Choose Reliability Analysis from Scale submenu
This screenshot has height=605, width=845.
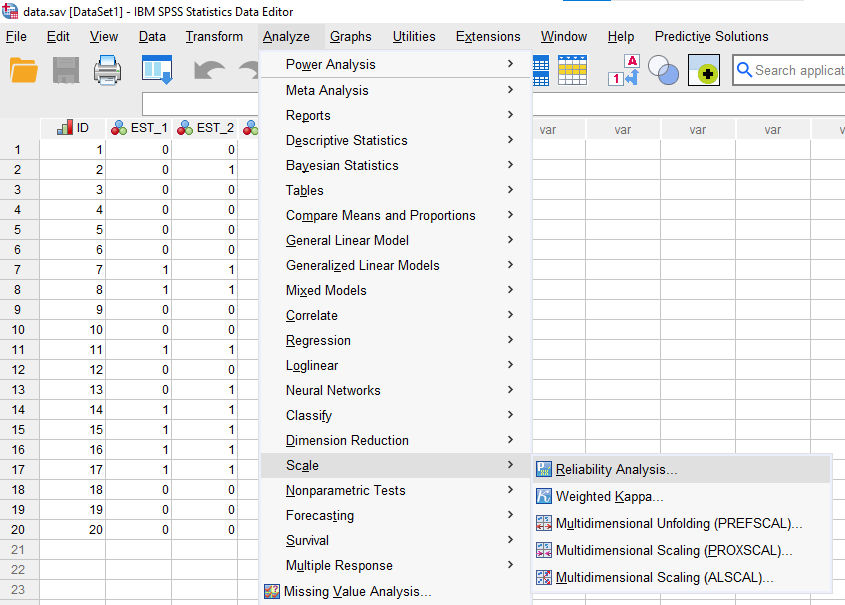(682, 469)
